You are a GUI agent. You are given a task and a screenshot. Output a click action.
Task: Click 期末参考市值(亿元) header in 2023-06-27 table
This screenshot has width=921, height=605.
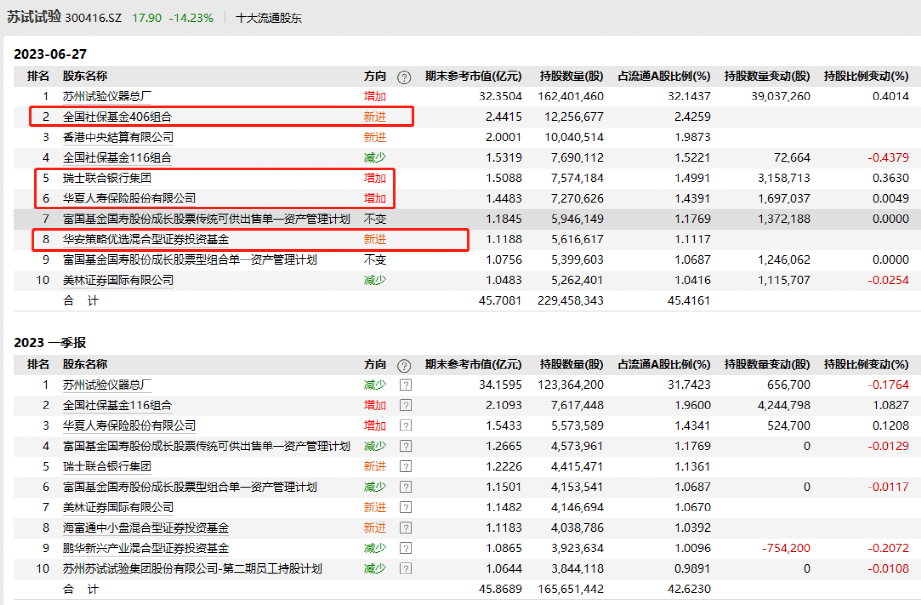[473, 76]
